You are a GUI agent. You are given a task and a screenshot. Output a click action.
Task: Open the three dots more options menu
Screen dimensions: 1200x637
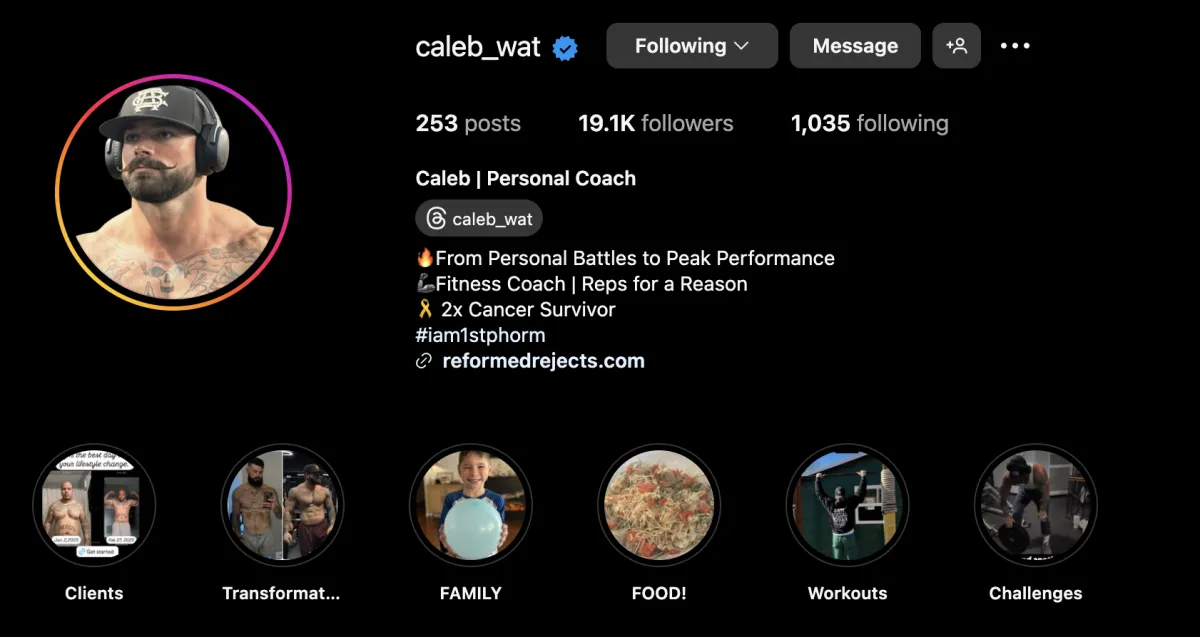click(x=1015, y=46)
